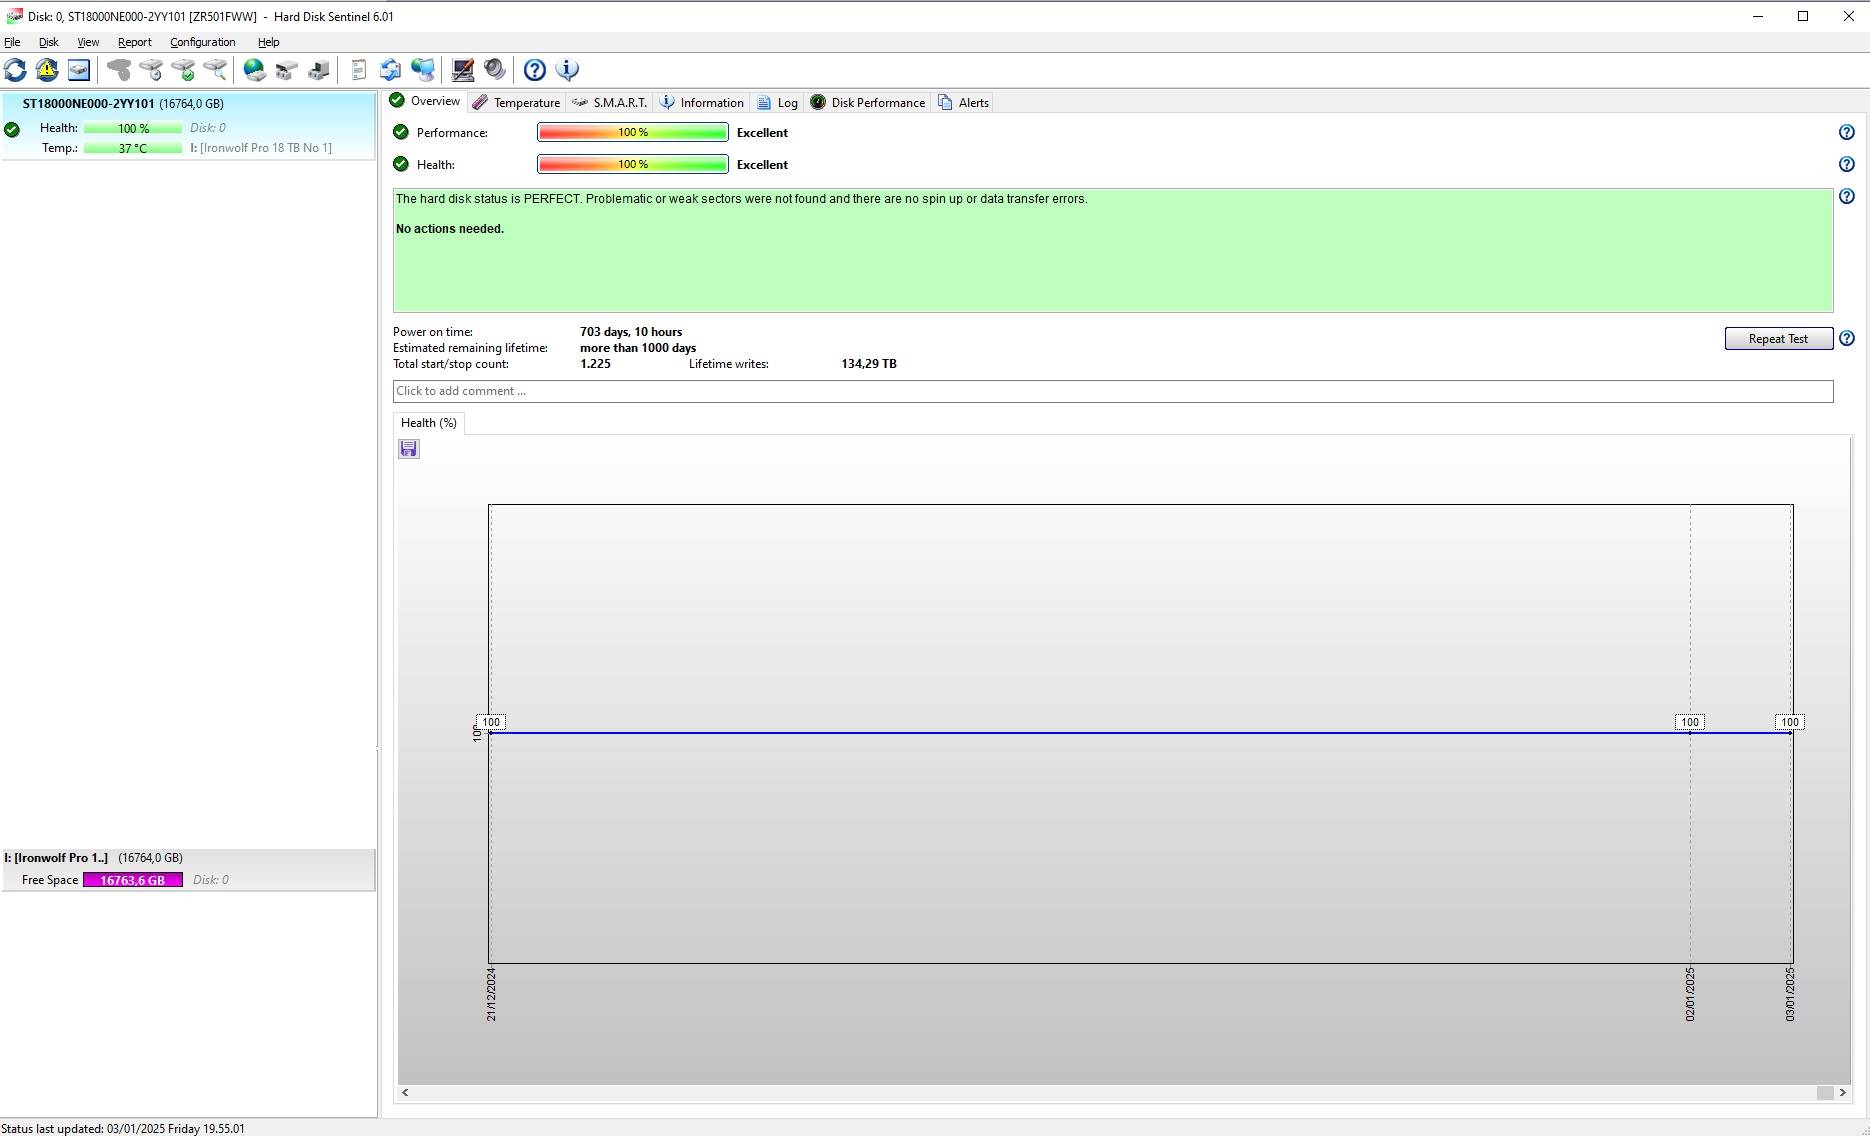Click the yellow warning refresh icon
Screen dimensions: 1870x1136
coord(47,70)
